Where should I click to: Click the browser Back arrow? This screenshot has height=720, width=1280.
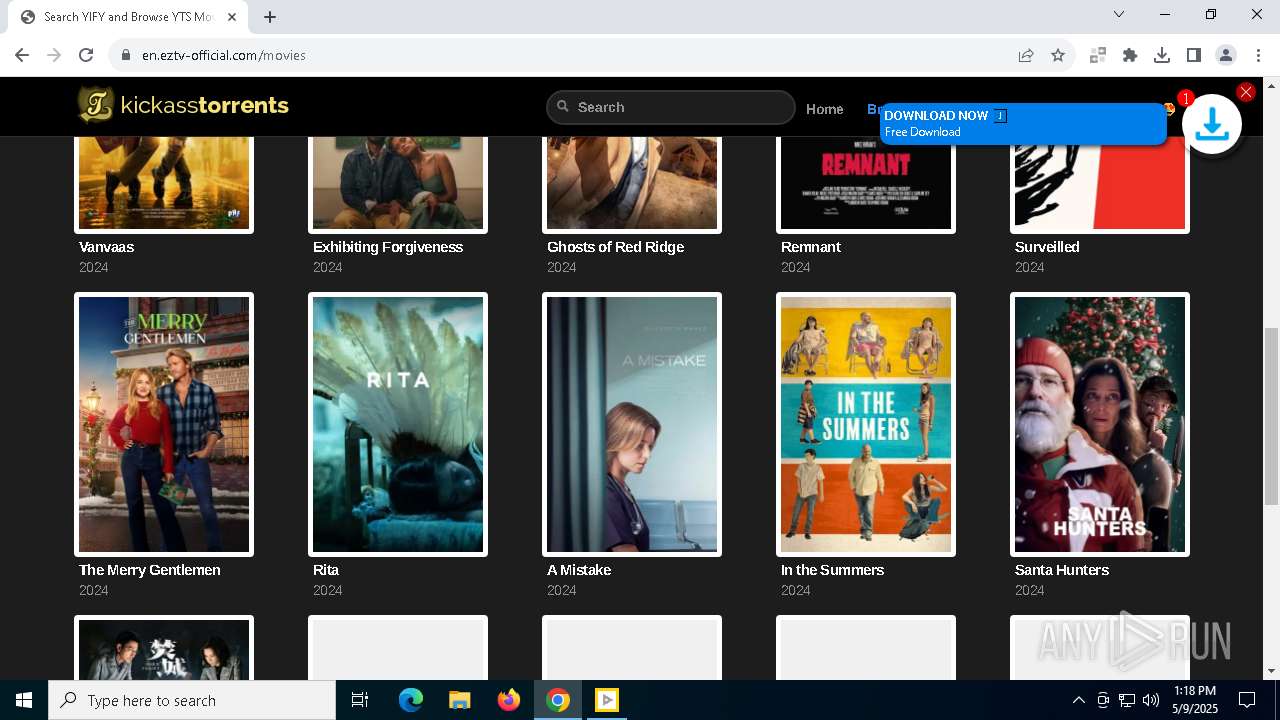click(x=22, y=55)
